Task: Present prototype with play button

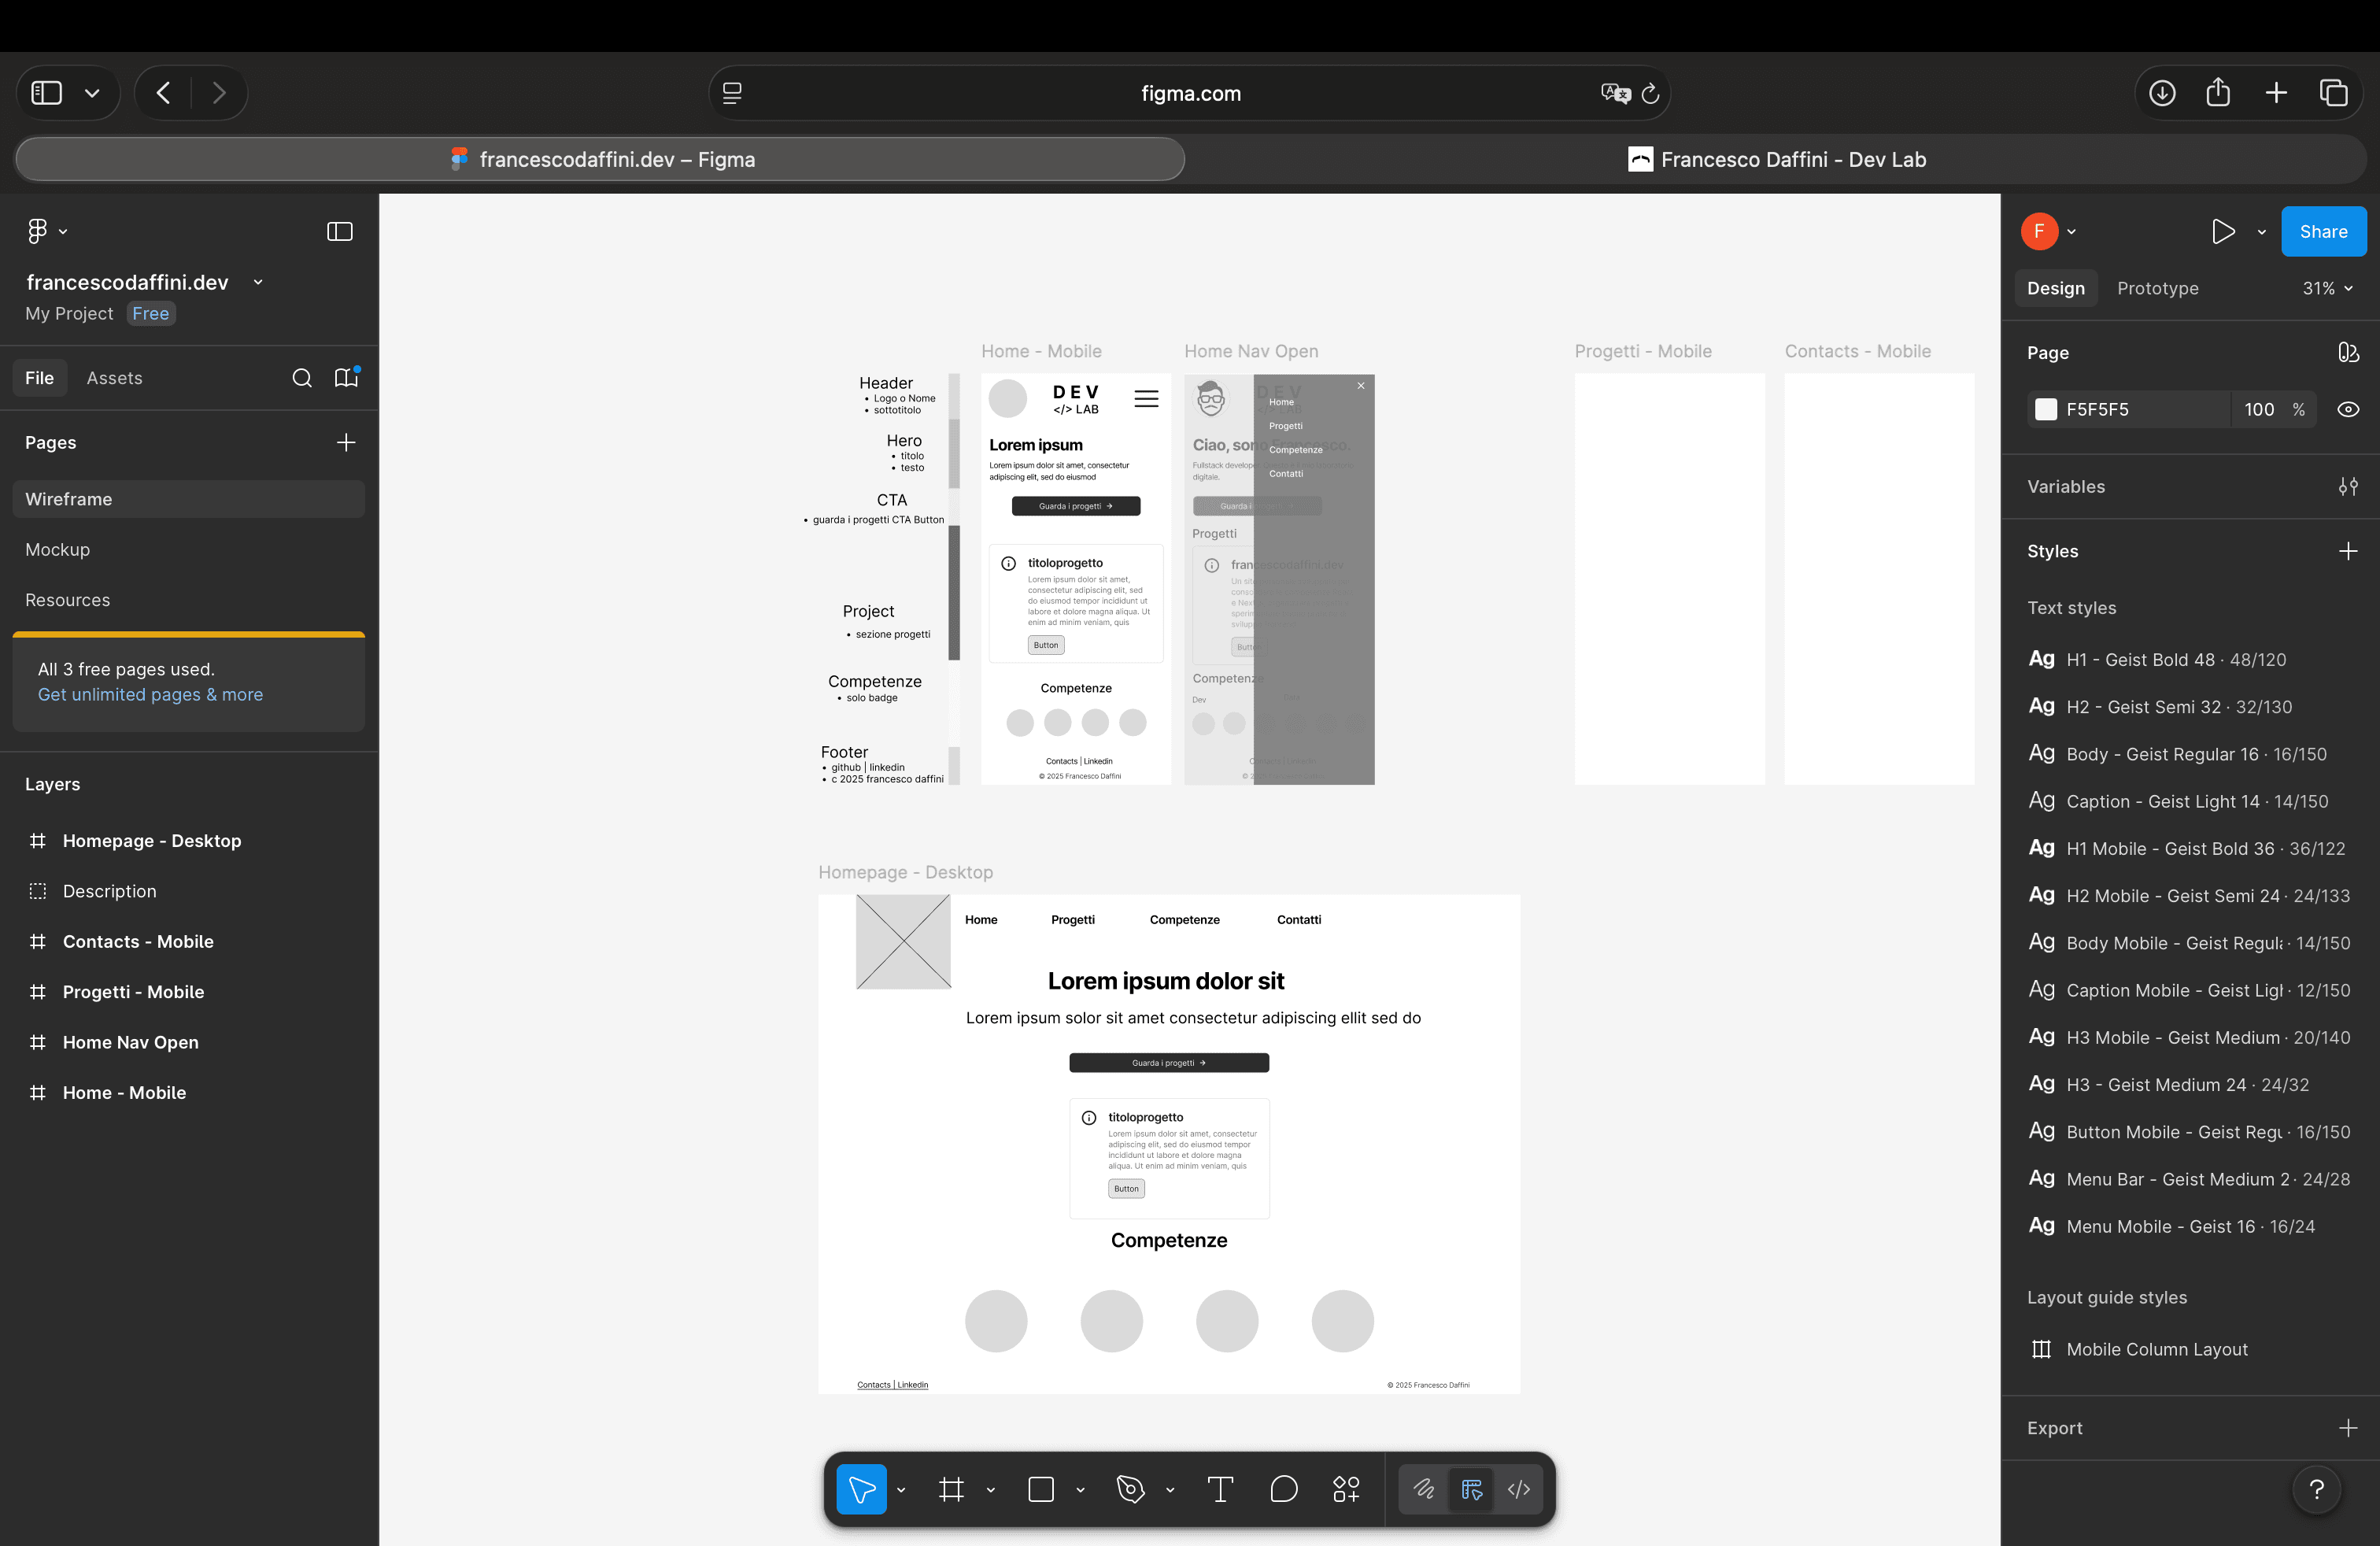Action: coord(2223,231)
